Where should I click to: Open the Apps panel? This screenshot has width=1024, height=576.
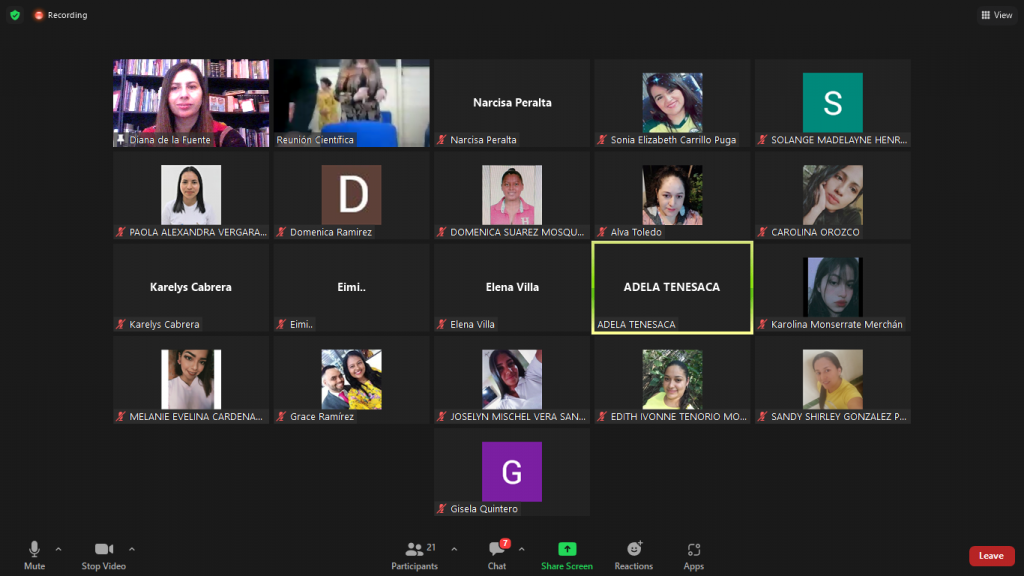[x=693, y=554]
